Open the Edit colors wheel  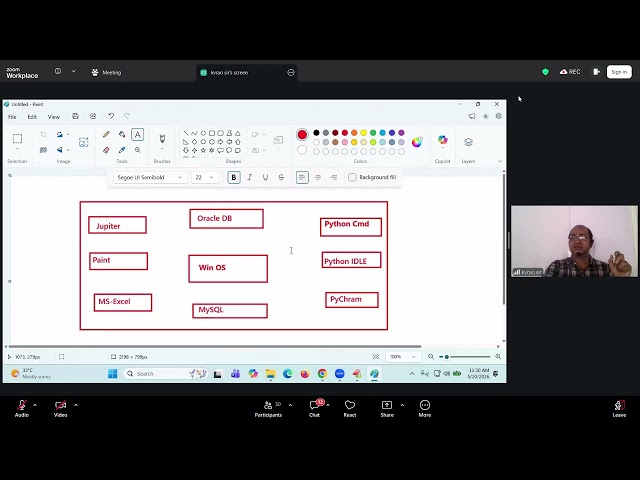(417, 142)
